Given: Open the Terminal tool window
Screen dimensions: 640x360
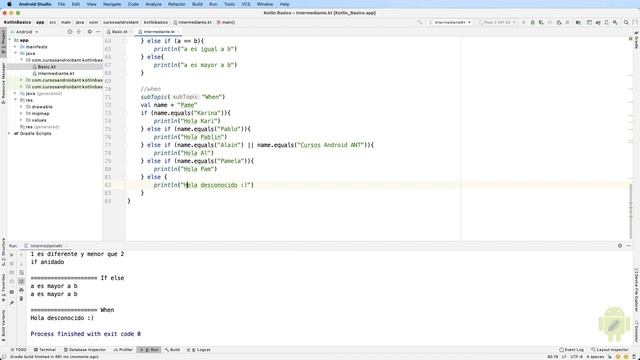Looking at the screenshot, I should tap(45, 350).
